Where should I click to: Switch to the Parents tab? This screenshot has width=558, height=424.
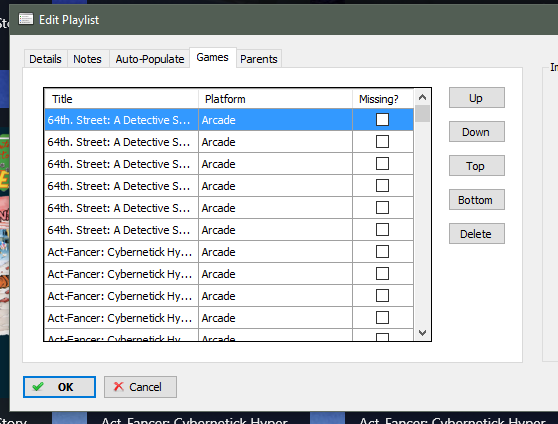[x=259, y=59]
